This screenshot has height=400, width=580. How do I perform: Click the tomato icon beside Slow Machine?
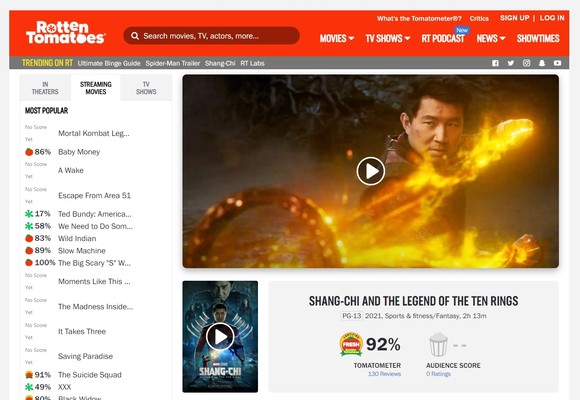pos(29,251)
